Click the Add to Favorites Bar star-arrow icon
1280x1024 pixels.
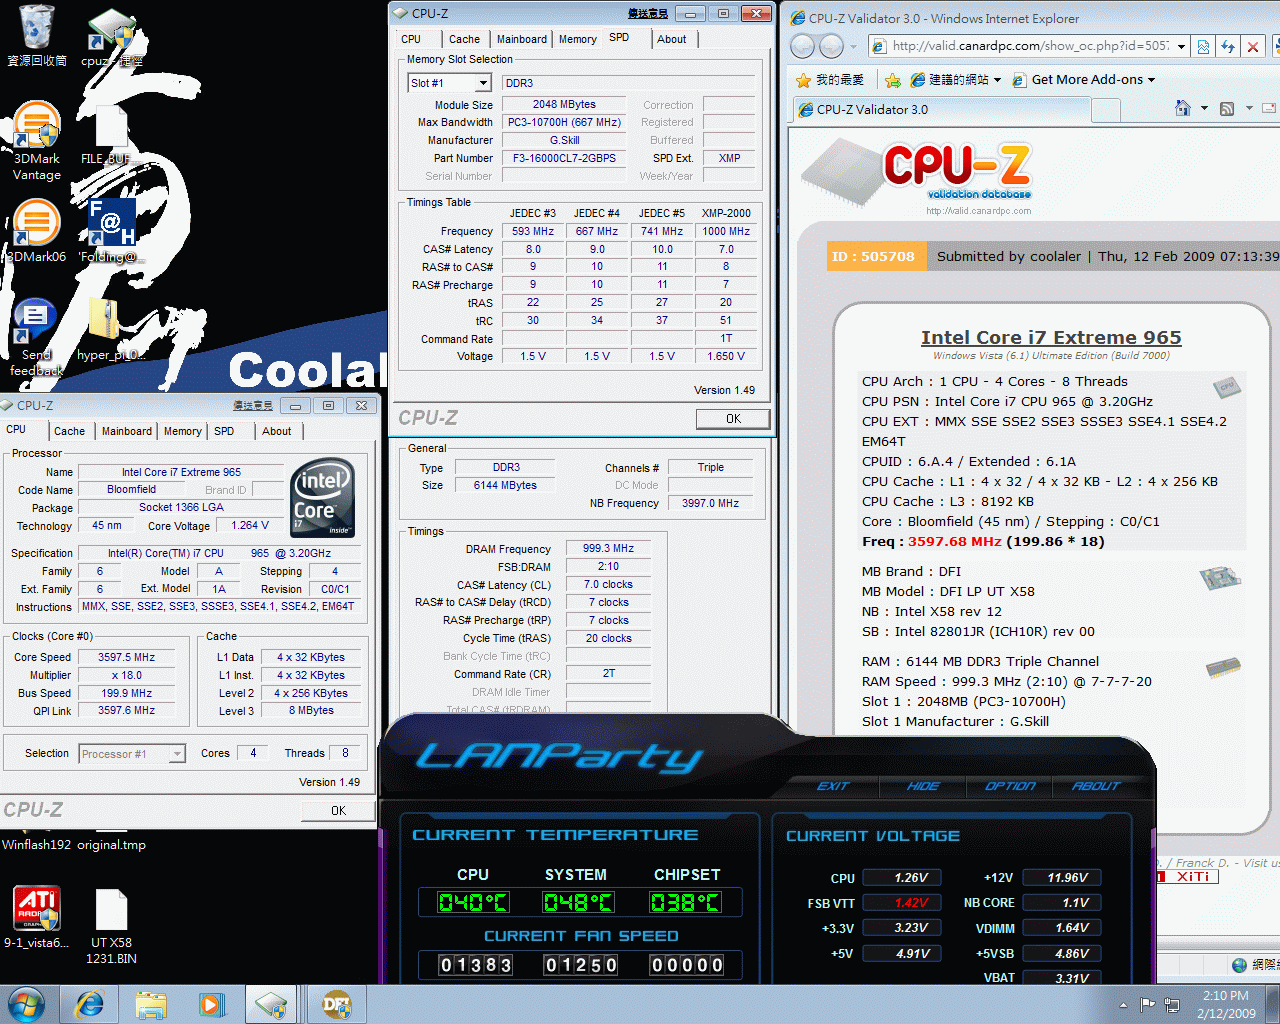(892, 80)
